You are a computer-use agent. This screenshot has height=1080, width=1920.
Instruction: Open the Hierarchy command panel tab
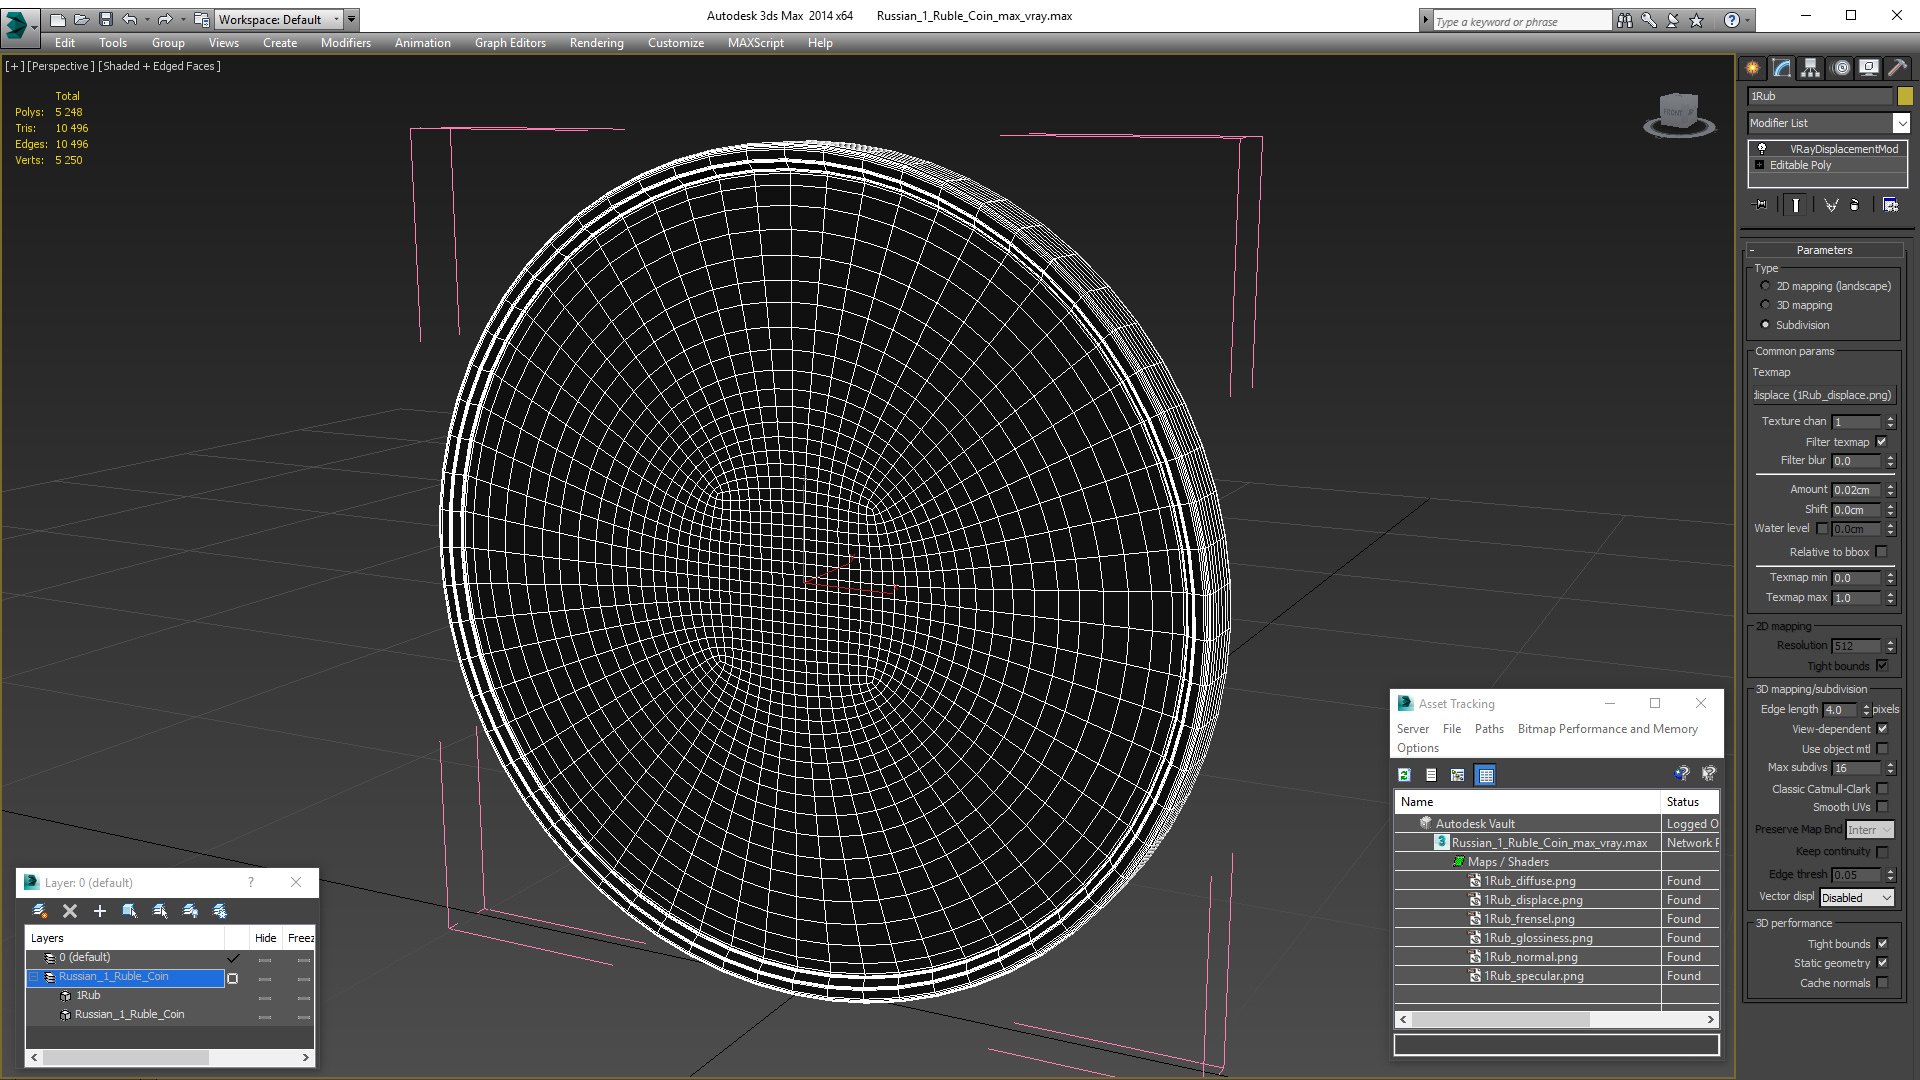pos(1811,68)
